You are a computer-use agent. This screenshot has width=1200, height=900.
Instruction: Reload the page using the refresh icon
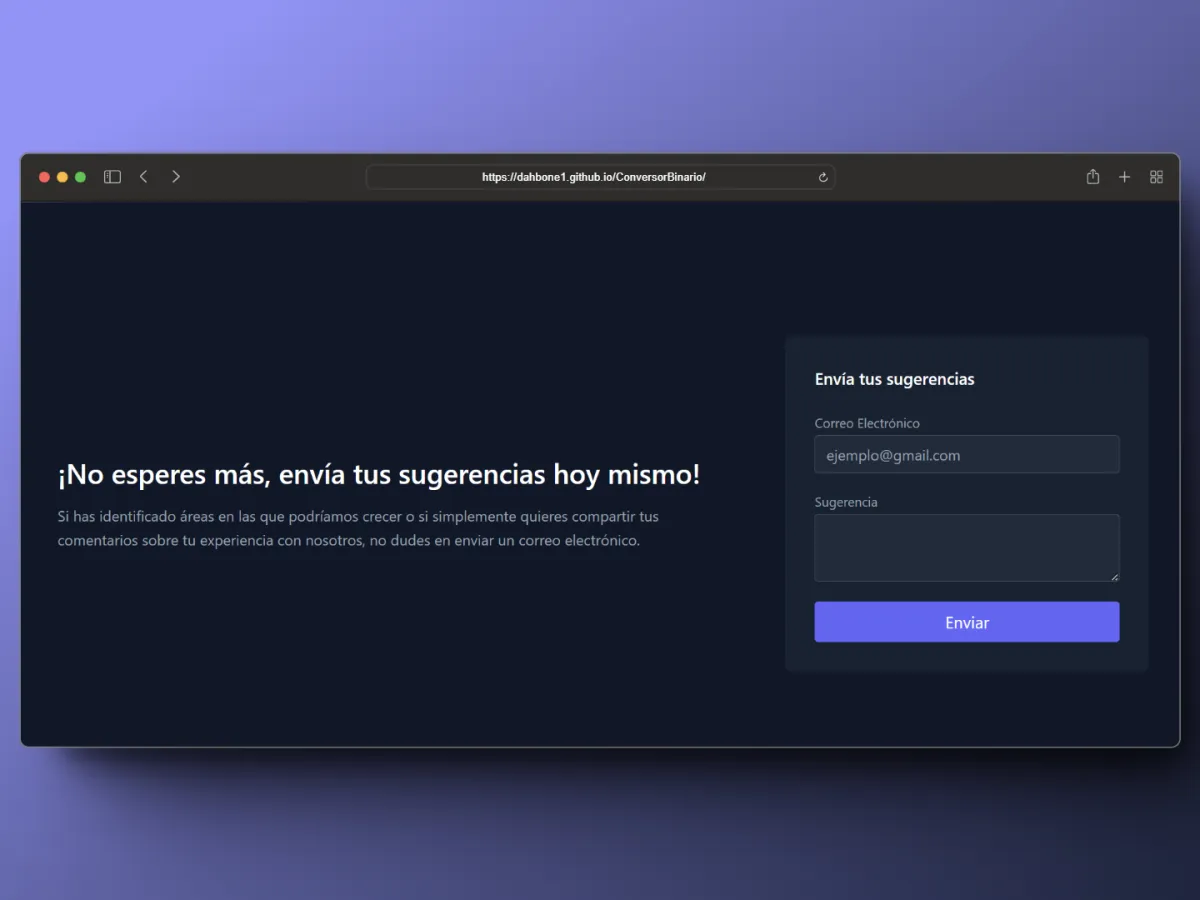click(x=823, y=178)
